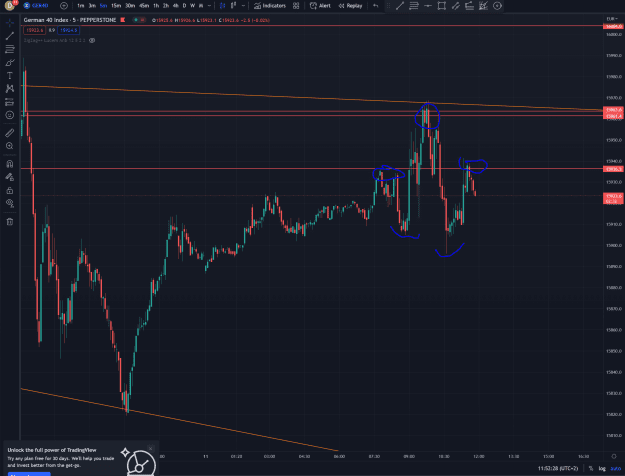Start bar Replay mode

click(x=350, y=6)
